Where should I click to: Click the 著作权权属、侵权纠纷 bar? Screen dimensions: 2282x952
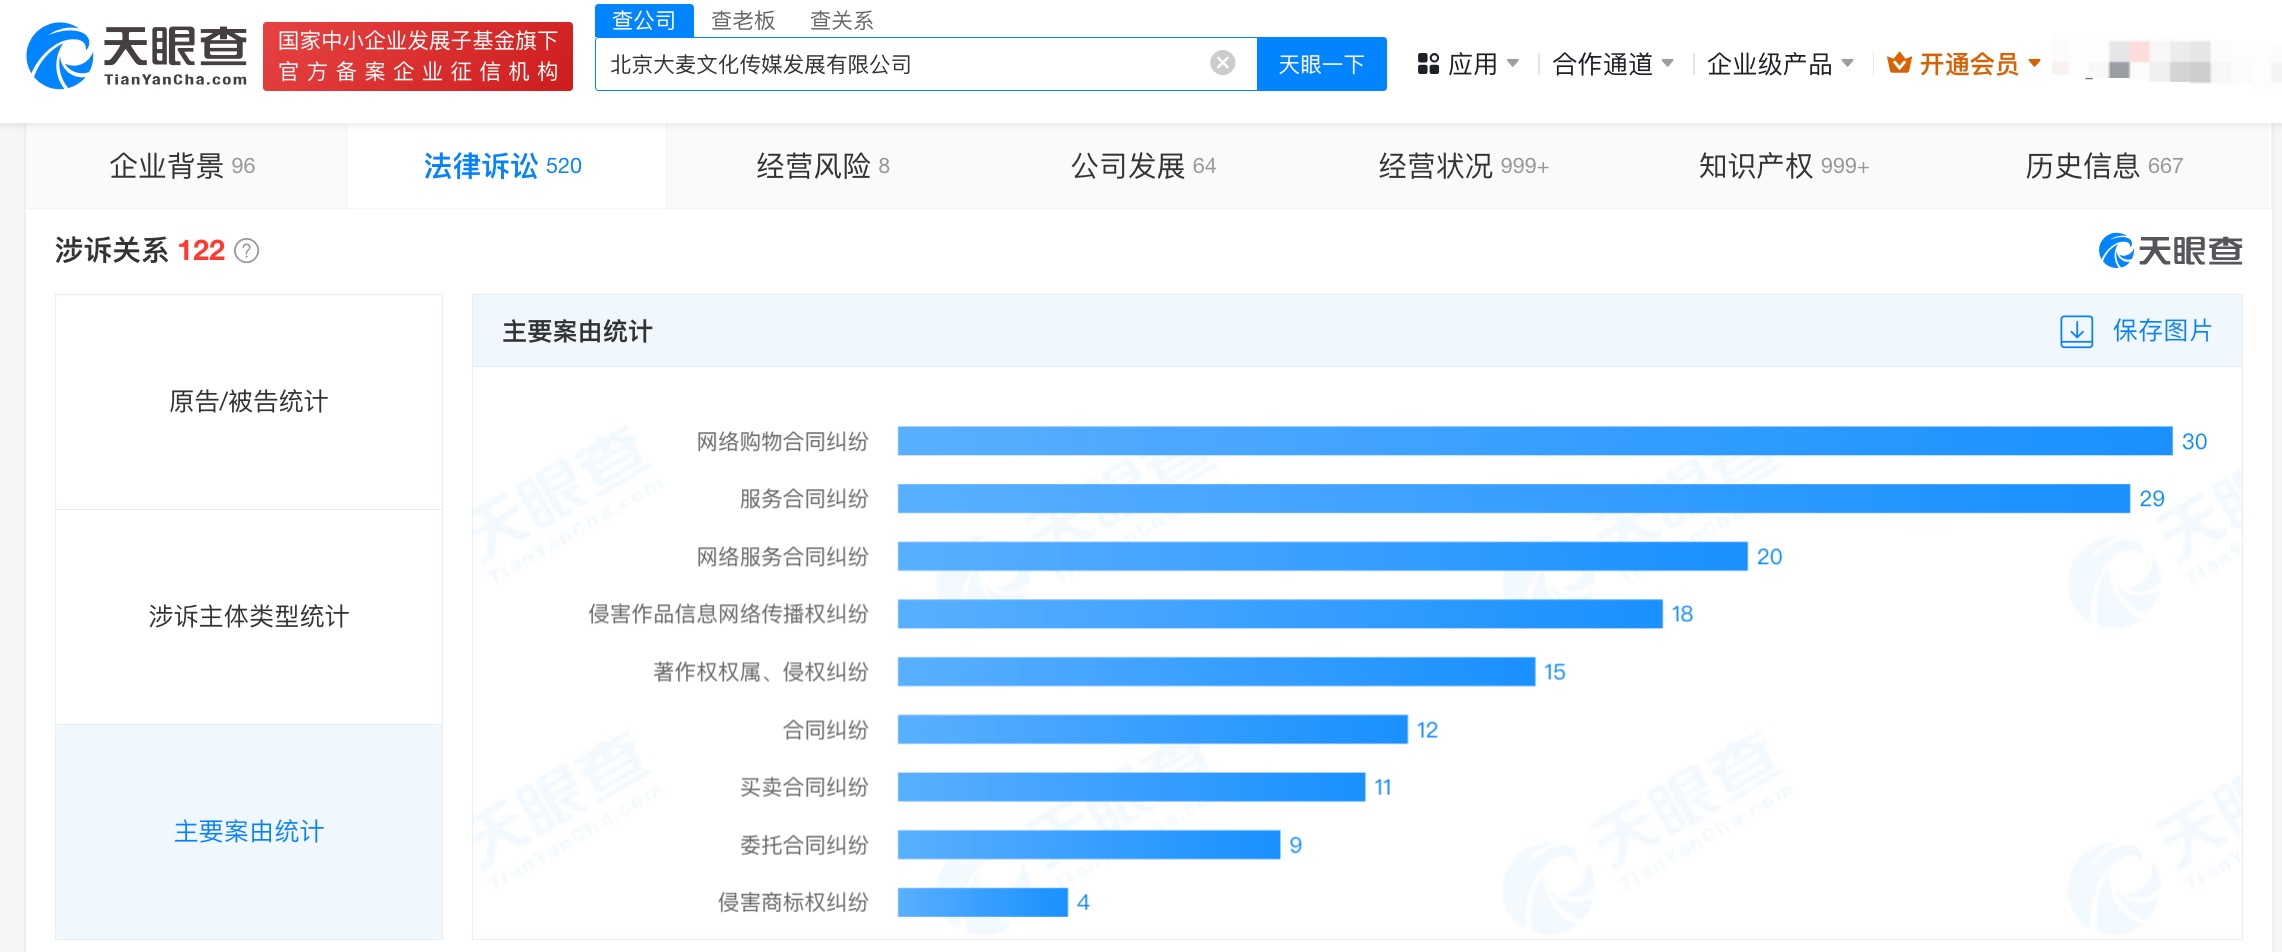click(x=1216, y=672)
